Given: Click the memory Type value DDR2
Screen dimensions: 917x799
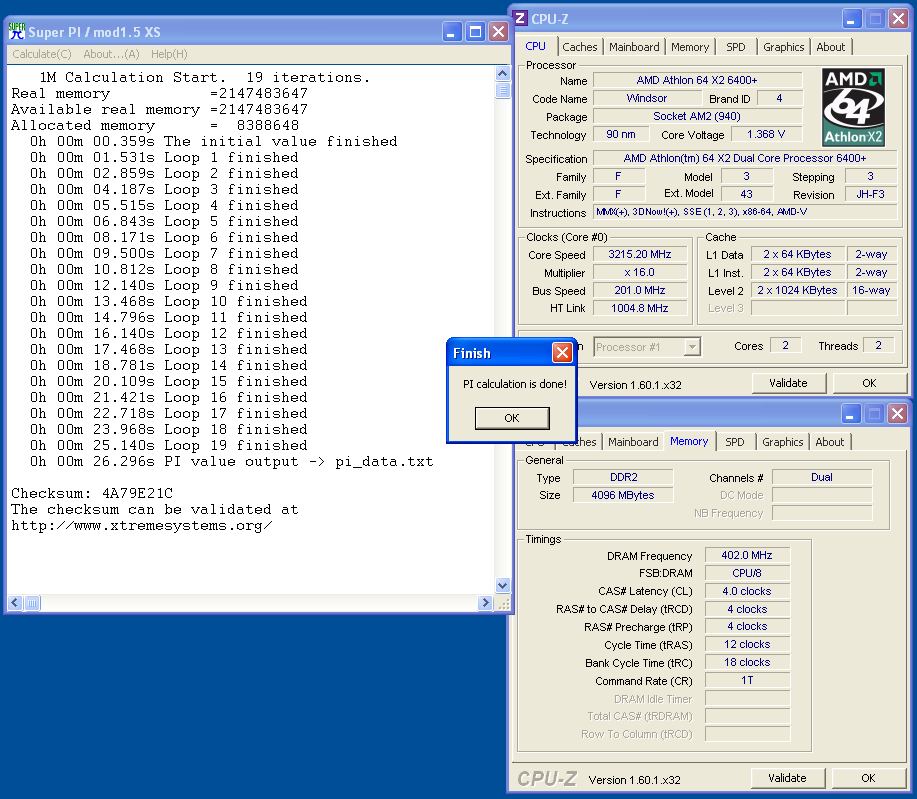Looking at the screenshot, I should pos(623,477).
